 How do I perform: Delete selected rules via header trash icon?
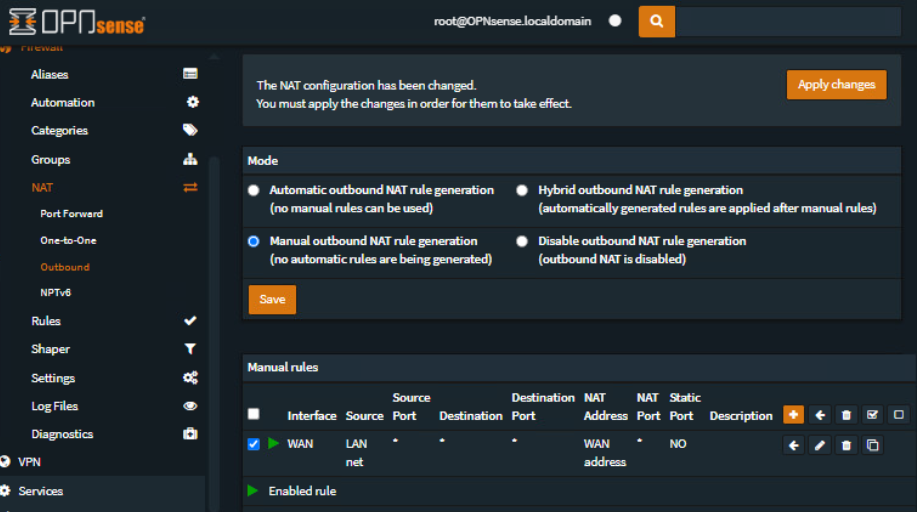coord(846,415)
